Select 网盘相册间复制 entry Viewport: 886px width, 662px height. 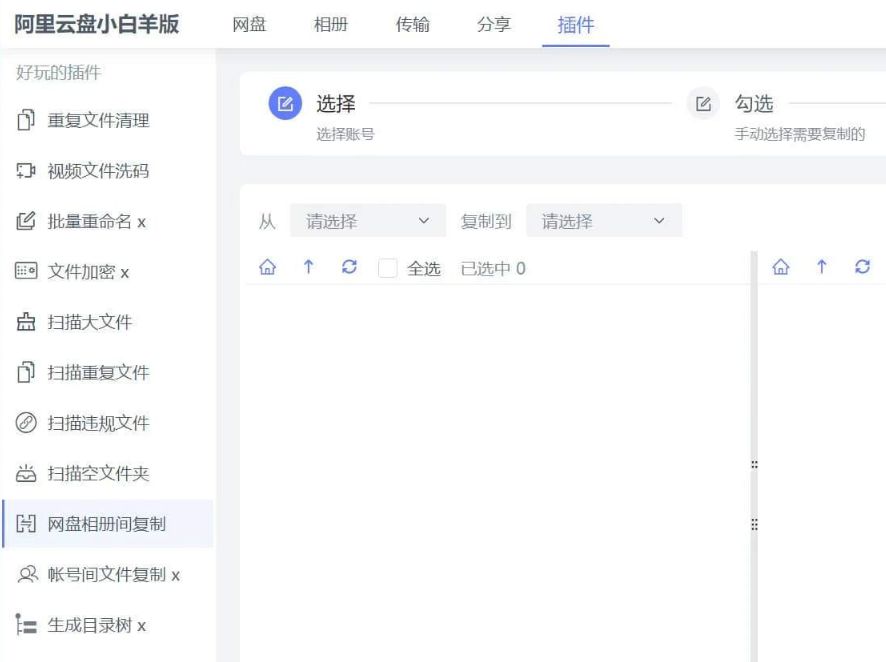(107, 524)
